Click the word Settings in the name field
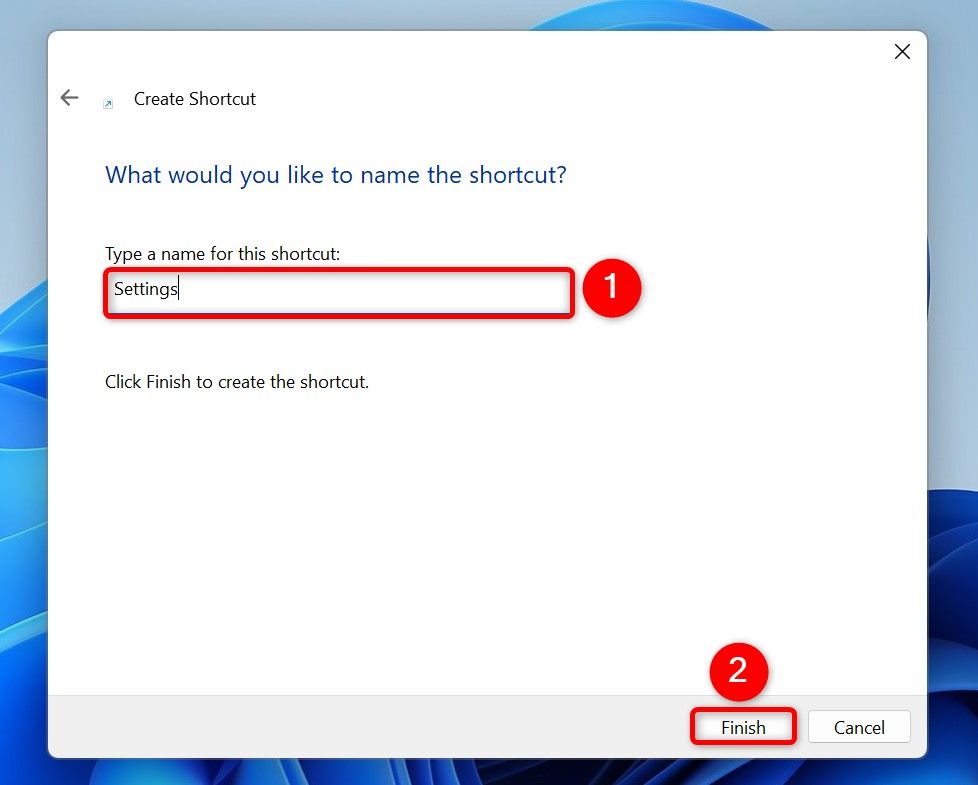Image resolution: width=978 pixels, height=785 pixels. point(145,290)
